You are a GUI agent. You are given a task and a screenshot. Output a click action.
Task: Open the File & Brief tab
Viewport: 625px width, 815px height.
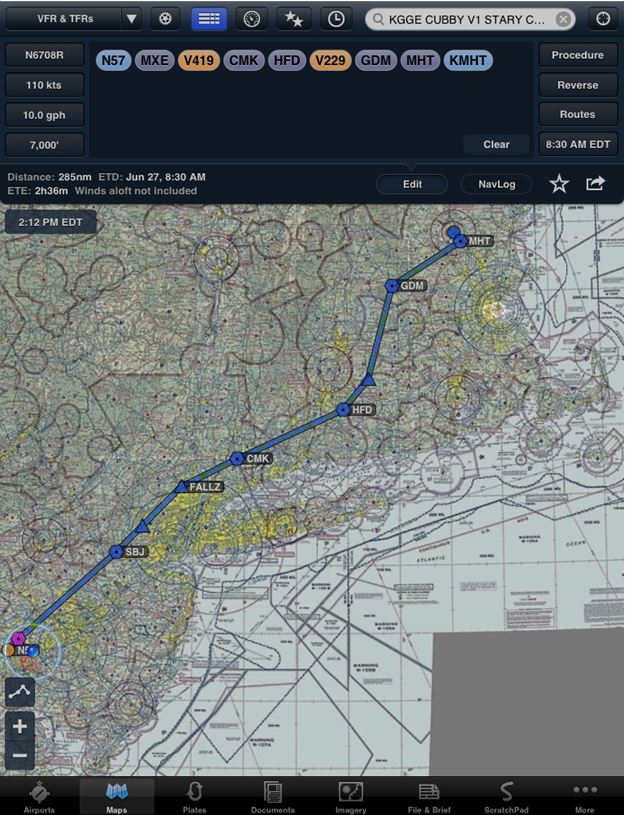click(429, 796)
